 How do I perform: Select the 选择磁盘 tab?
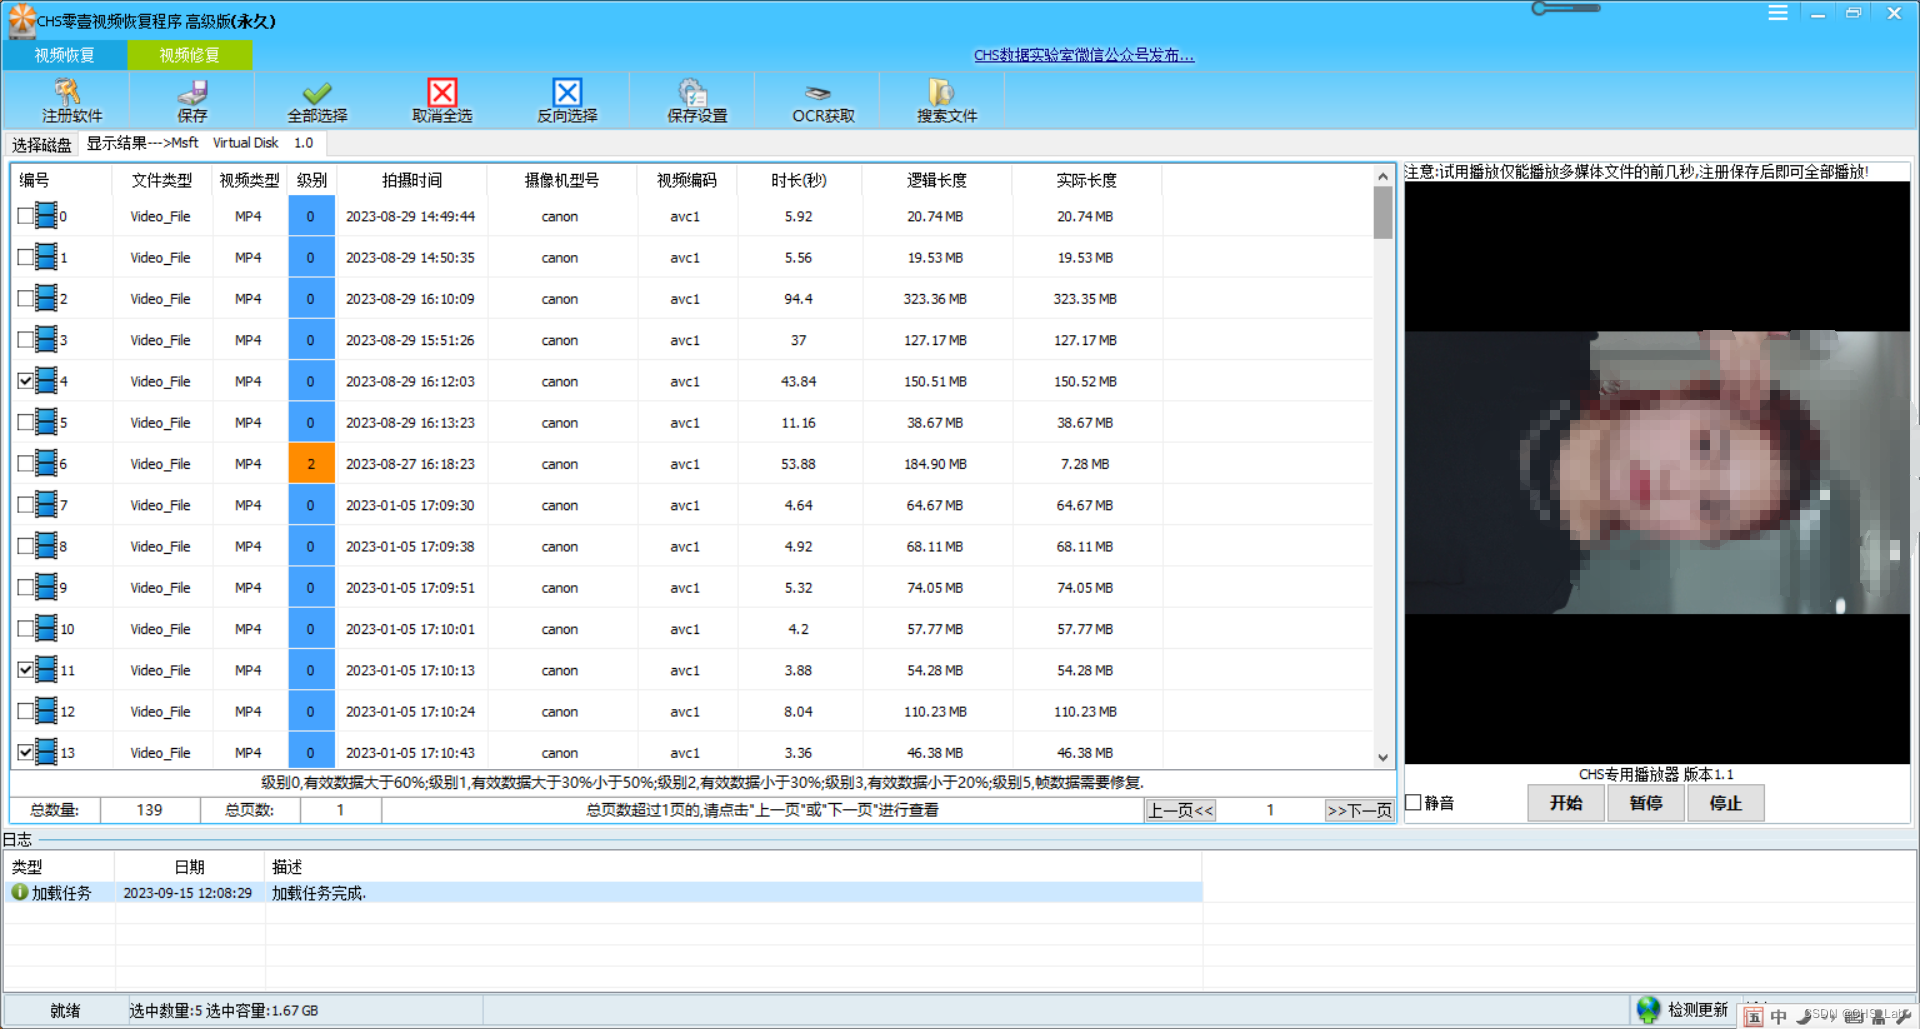[x=41, y=145]
